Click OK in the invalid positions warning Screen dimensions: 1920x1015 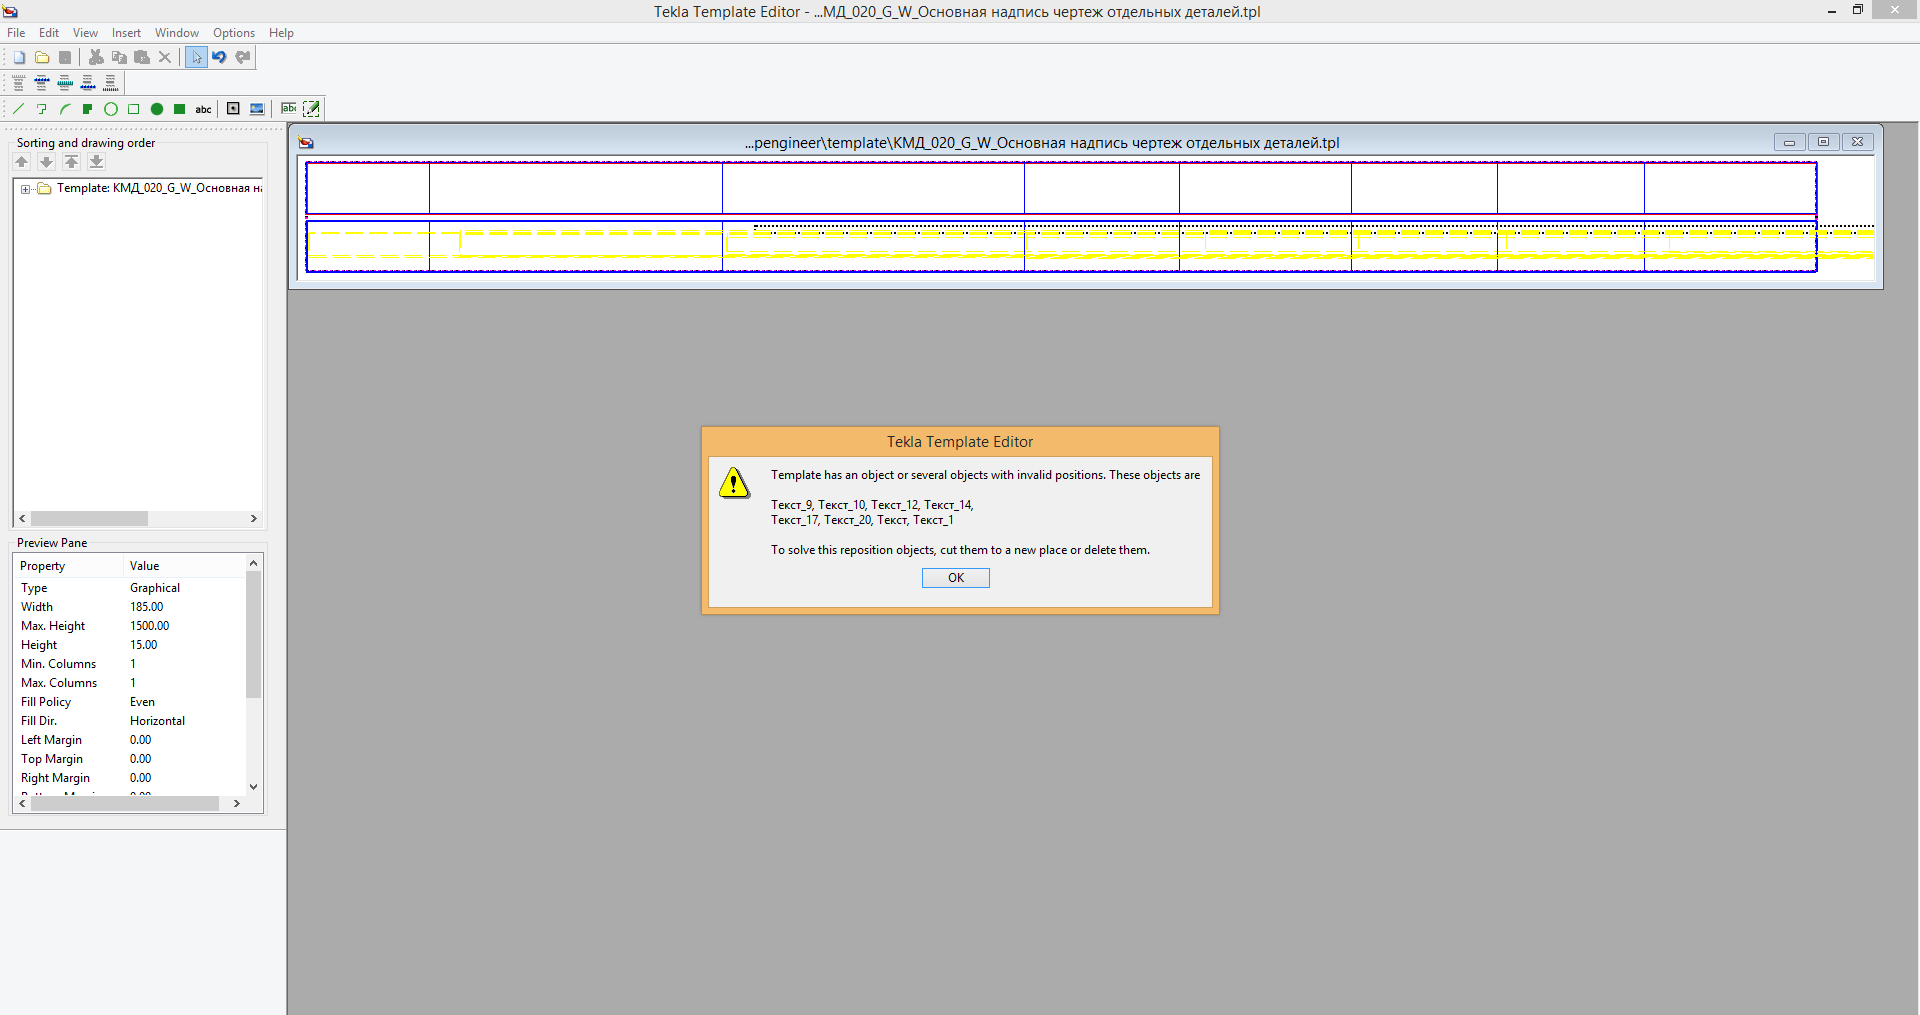[956, 578]
